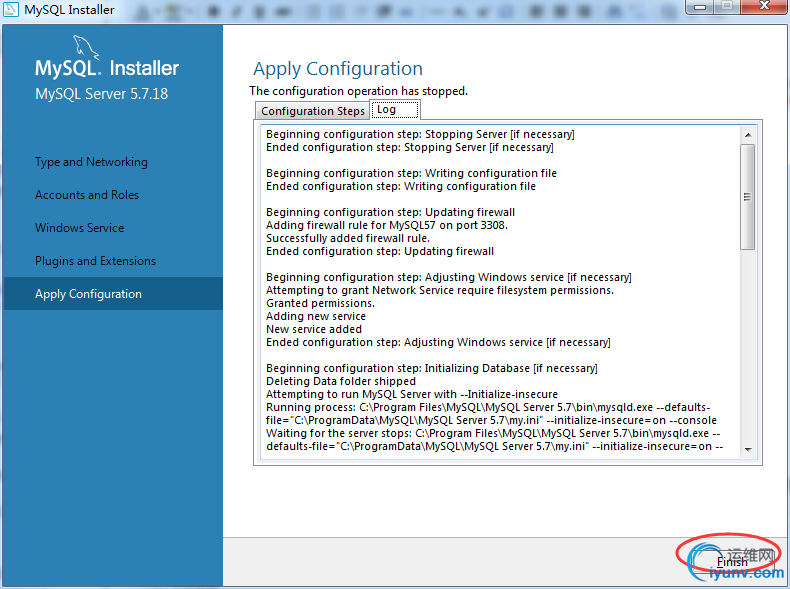This screenshot has width=790, height=589.
Task: Click 'Beginning configuration step: Writing configuration file'
Action: click(411, 173)
